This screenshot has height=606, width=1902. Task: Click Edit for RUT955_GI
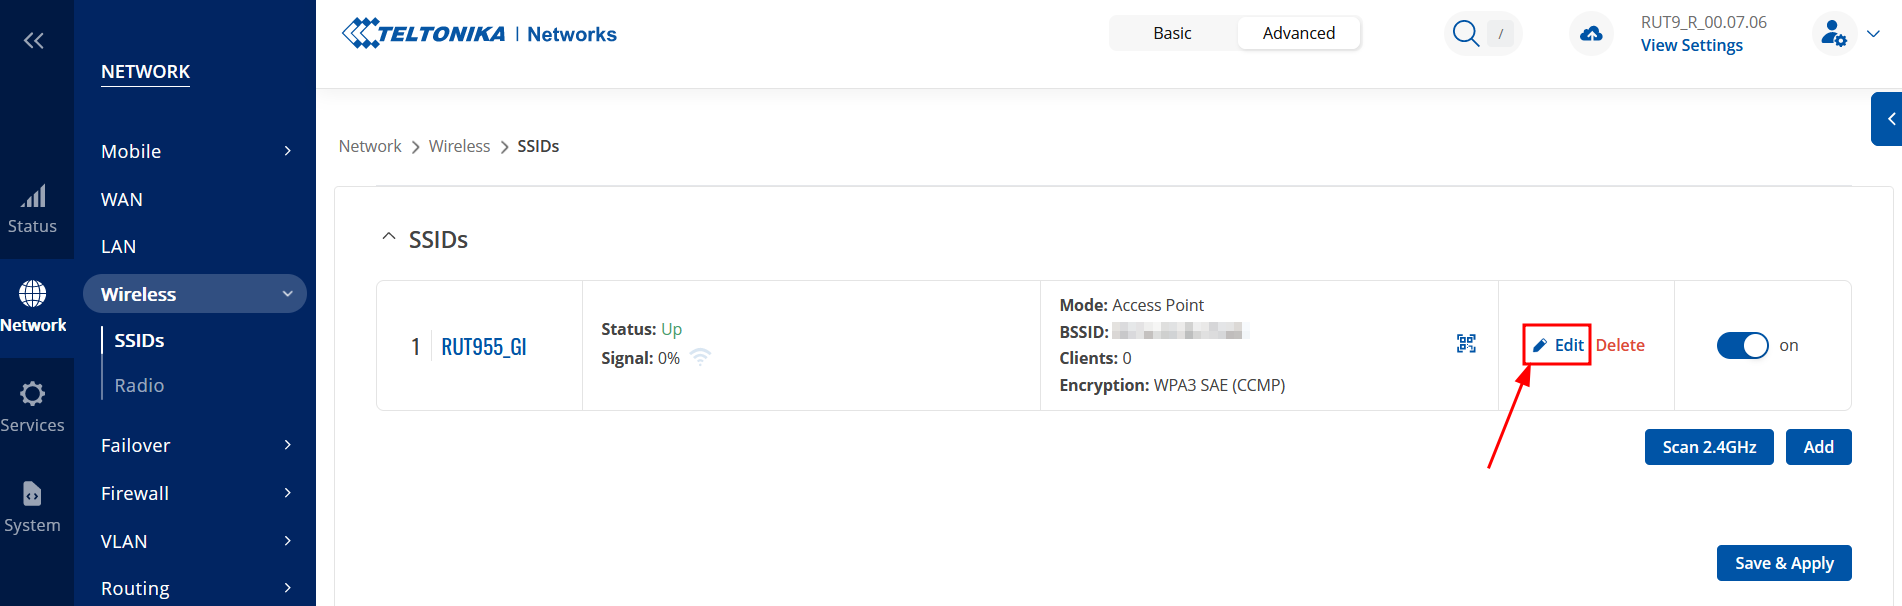(x=1558, y=345)
